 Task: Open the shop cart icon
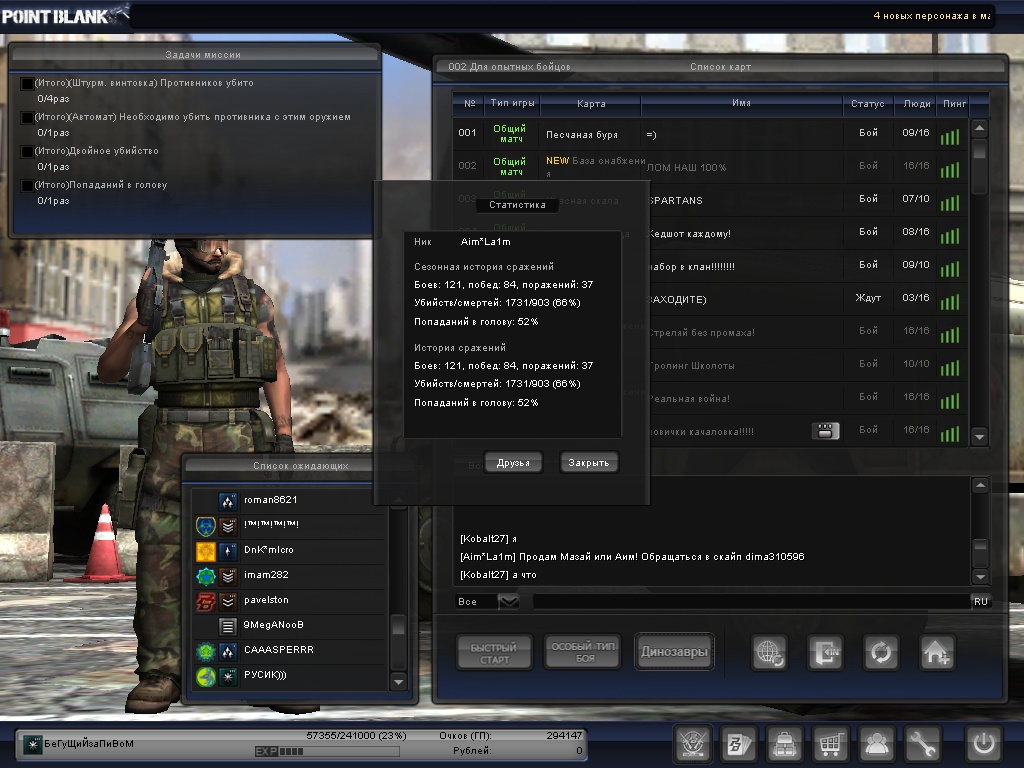pyautogui.click(x=831, y=743)
